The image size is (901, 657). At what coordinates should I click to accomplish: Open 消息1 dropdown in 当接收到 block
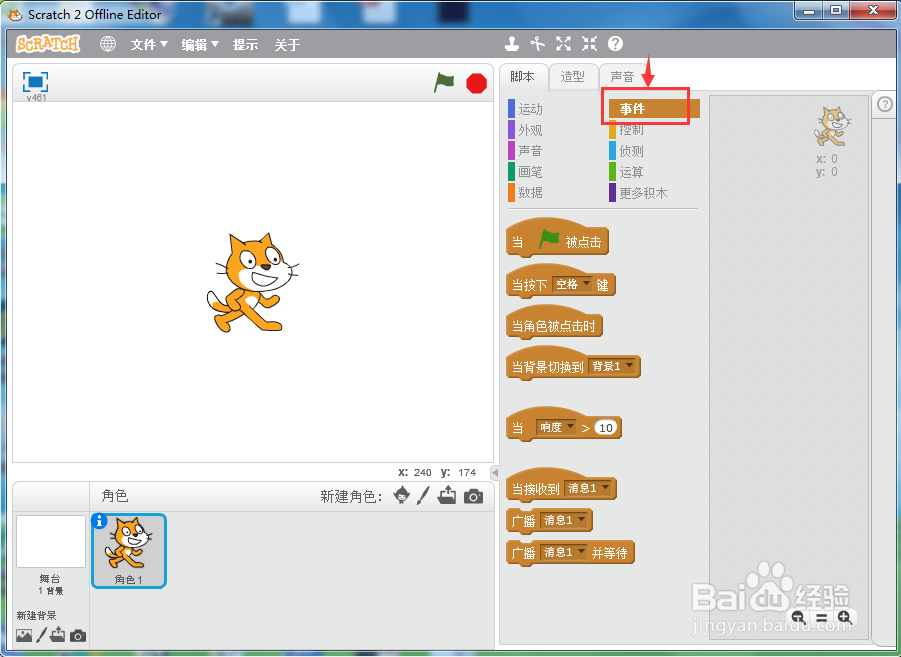point(588,488)
